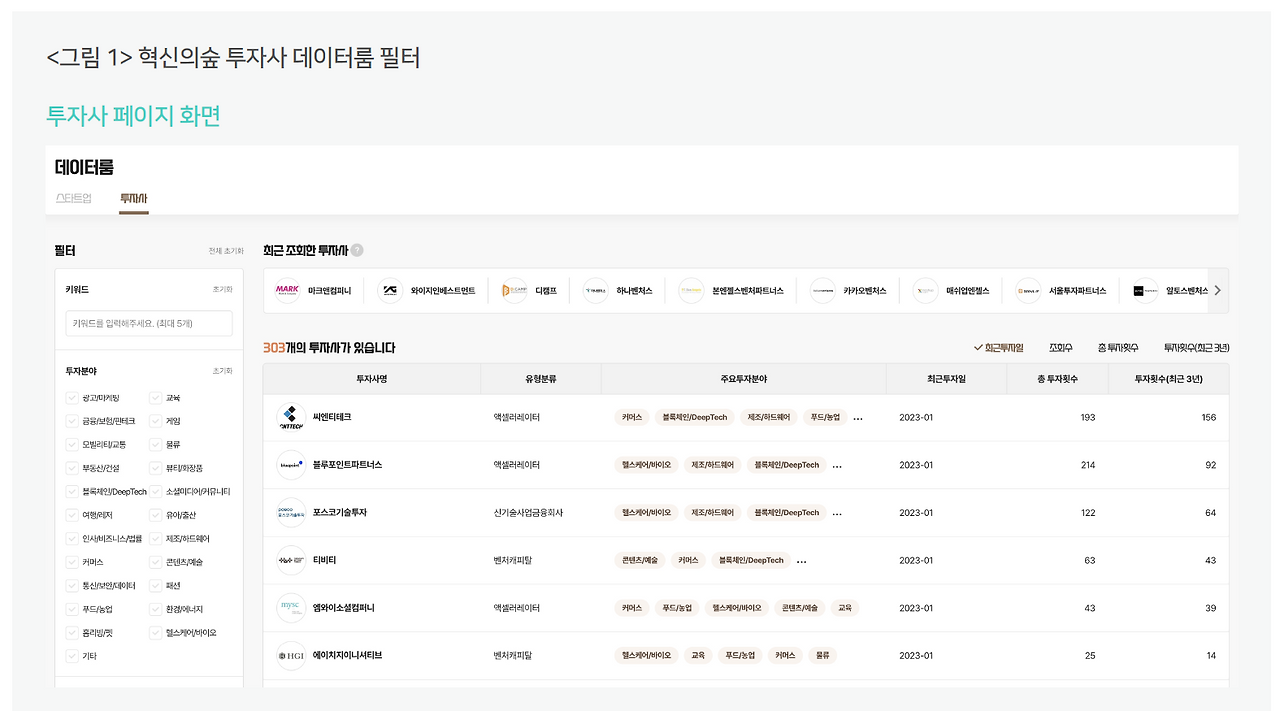Open the 씨엔티테크 investor name link
The width and height of the screenshot is (1280, 711).
(x=332, y=417)
